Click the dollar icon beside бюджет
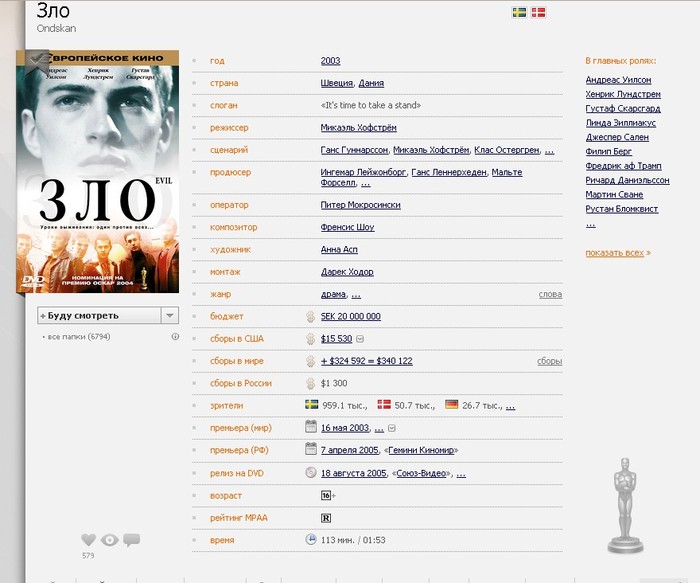 (x=310, y=316)
